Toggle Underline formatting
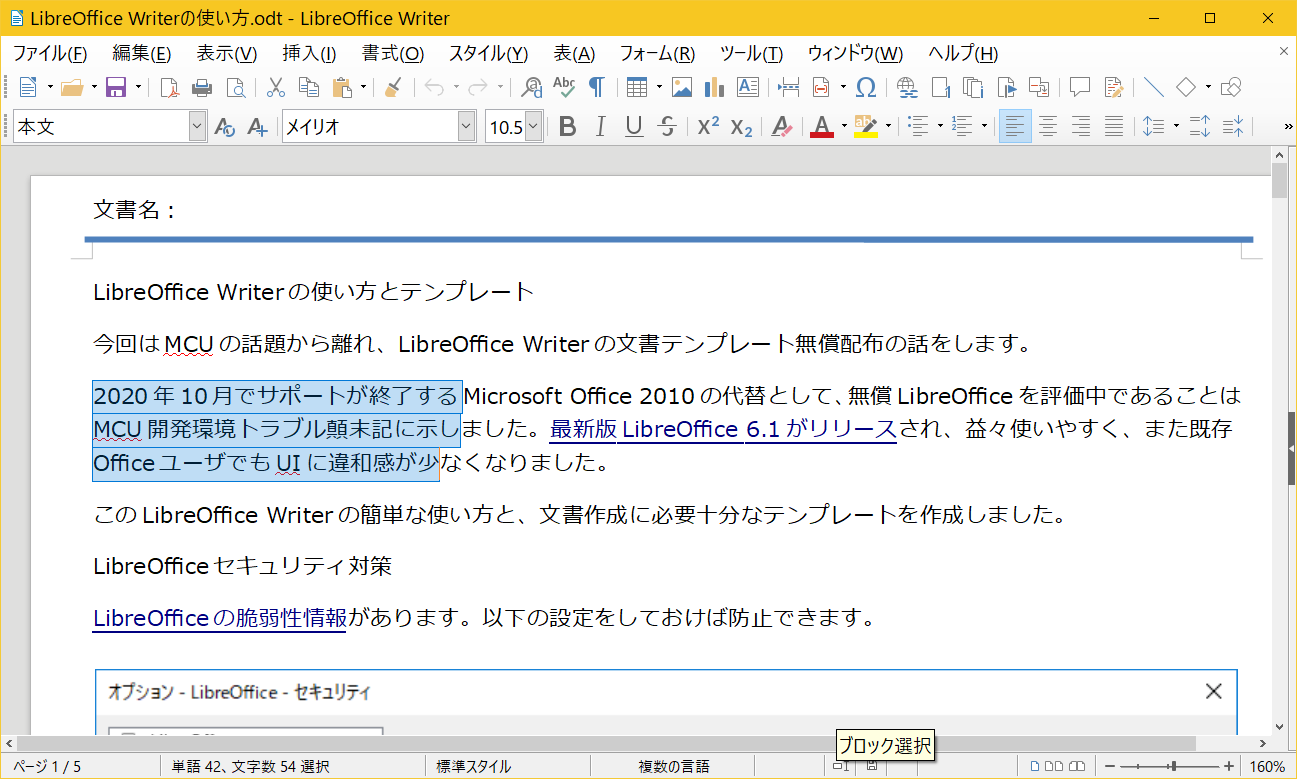Screen dimensions: 1300x779 tap(634, 127)
